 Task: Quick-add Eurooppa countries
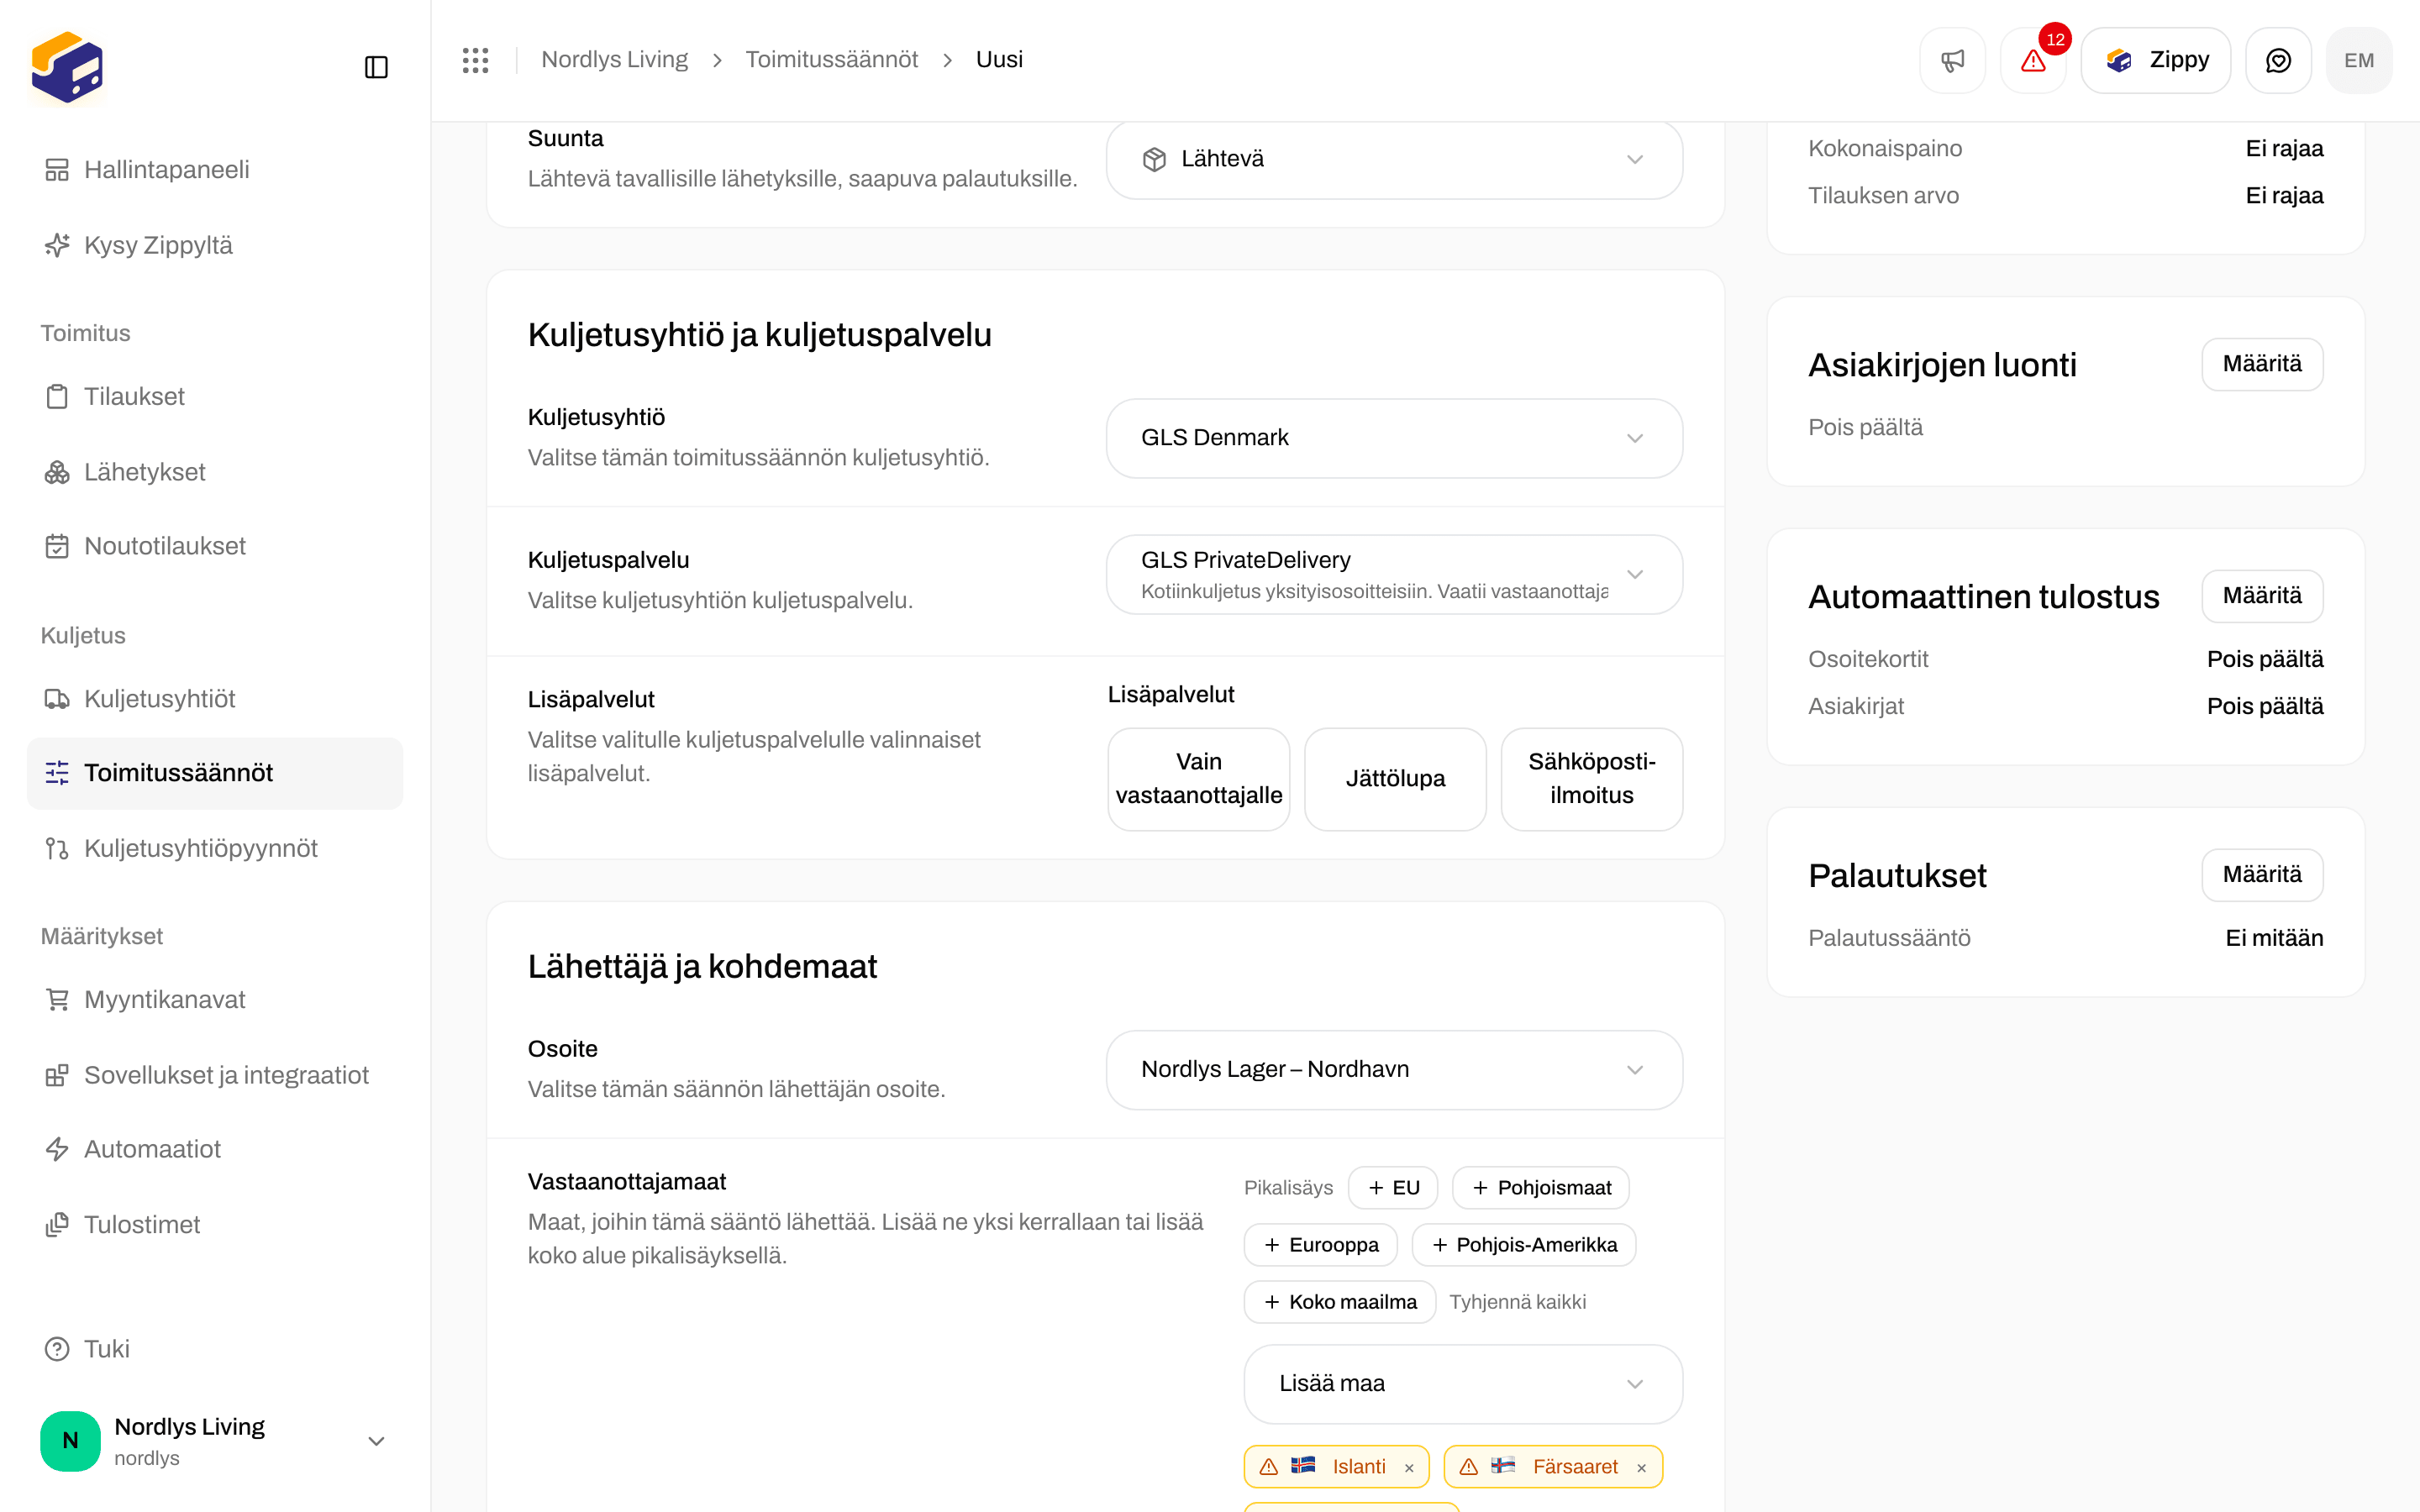coord(1320,1245)
